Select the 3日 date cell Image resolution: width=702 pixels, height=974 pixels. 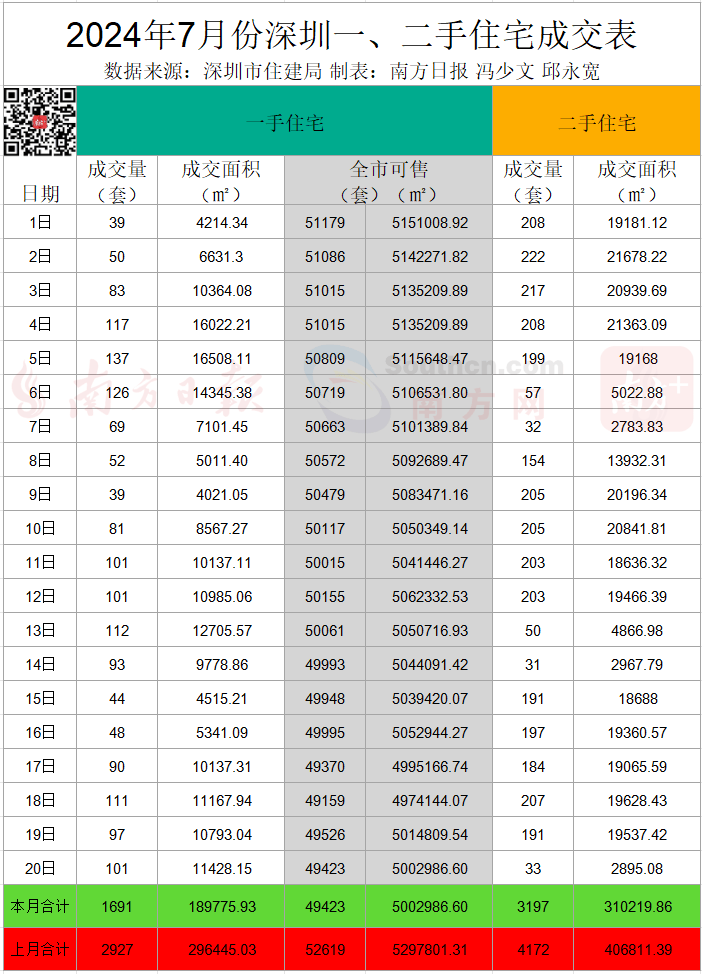pyautogui.click(x=40, y=290)
